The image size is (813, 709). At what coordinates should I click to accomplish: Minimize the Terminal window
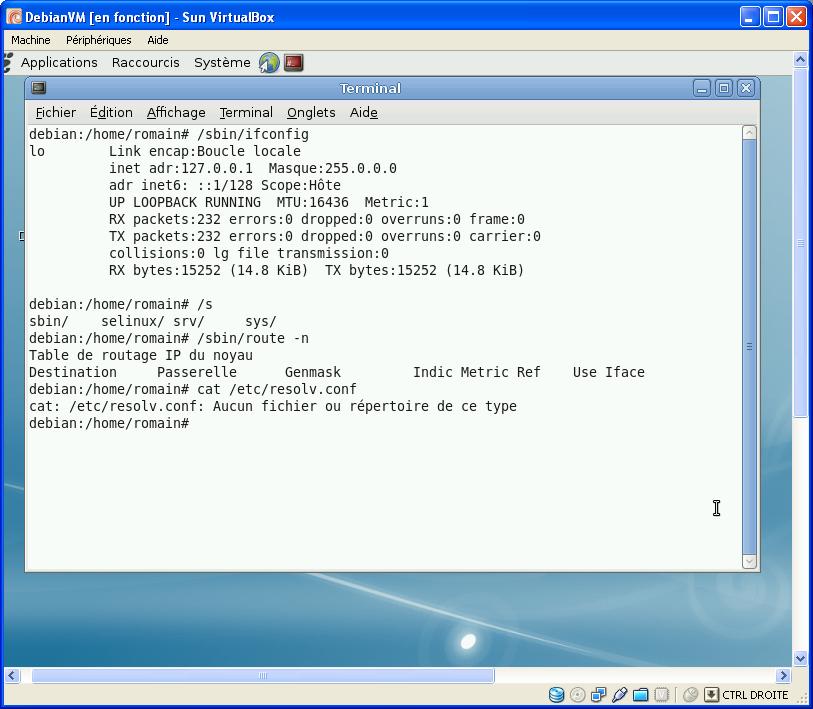point(702,88)
